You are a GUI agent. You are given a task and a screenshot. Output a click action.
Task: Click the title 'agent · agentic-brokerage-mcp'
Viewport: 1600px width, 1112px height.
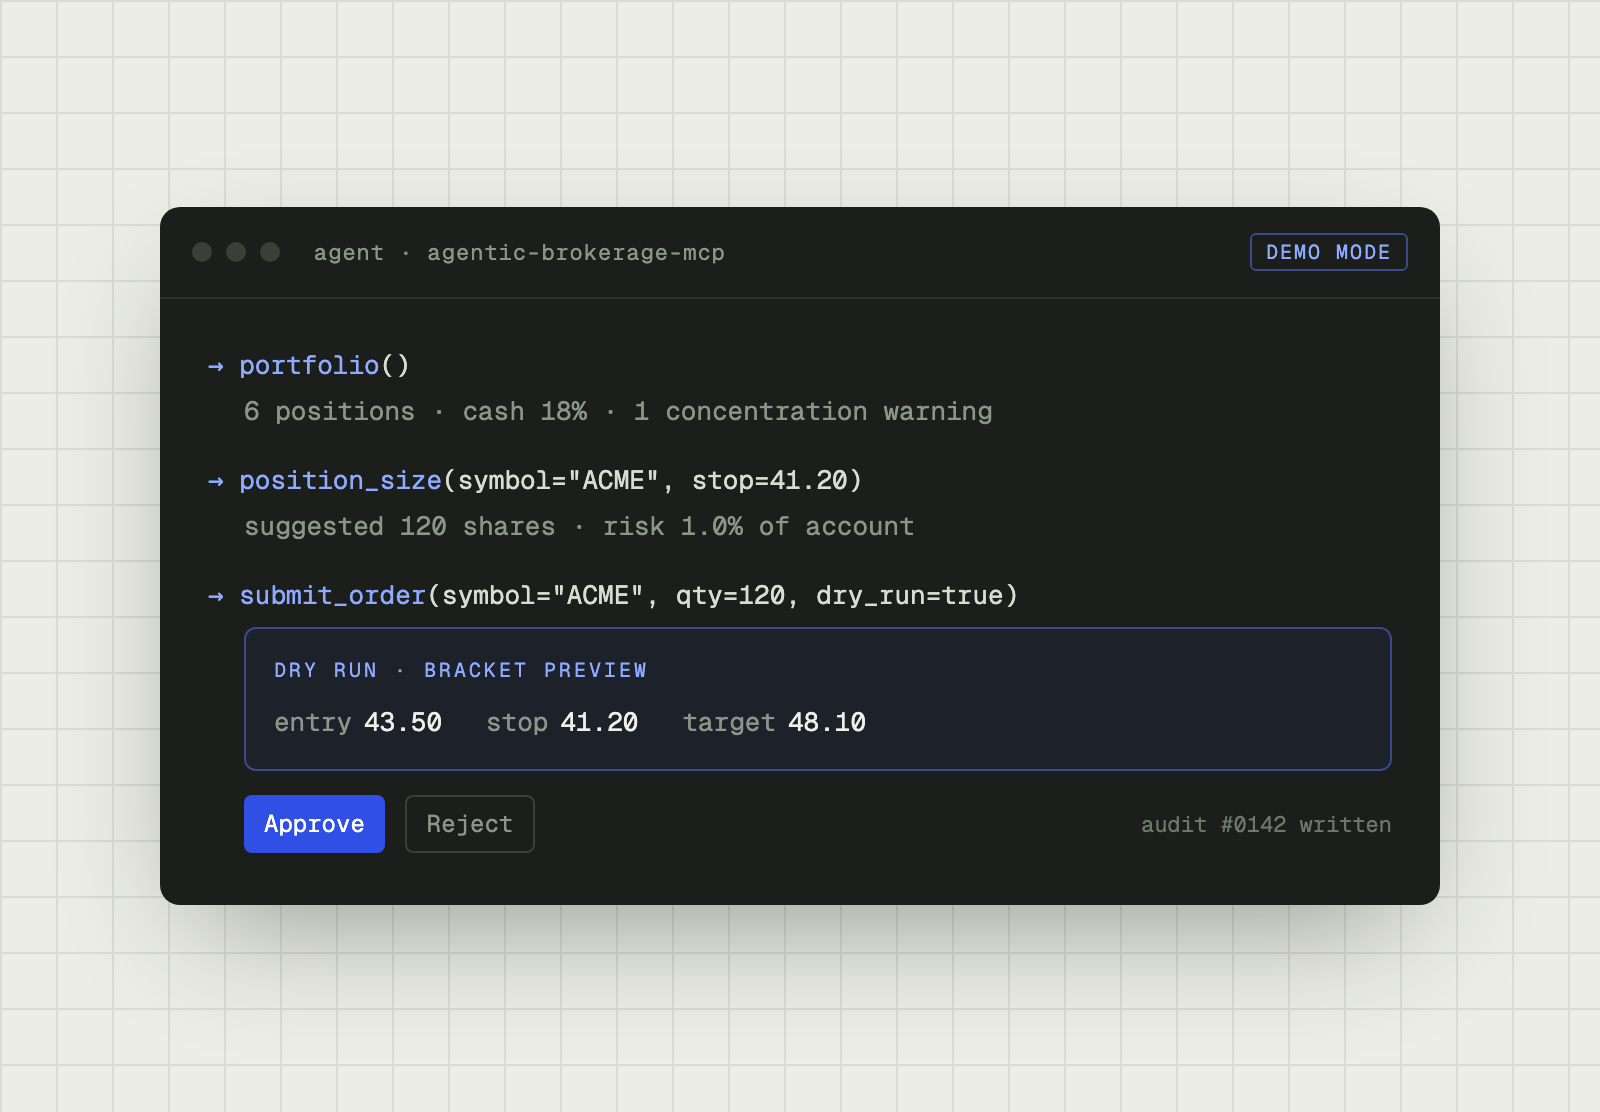click(519, 253)
